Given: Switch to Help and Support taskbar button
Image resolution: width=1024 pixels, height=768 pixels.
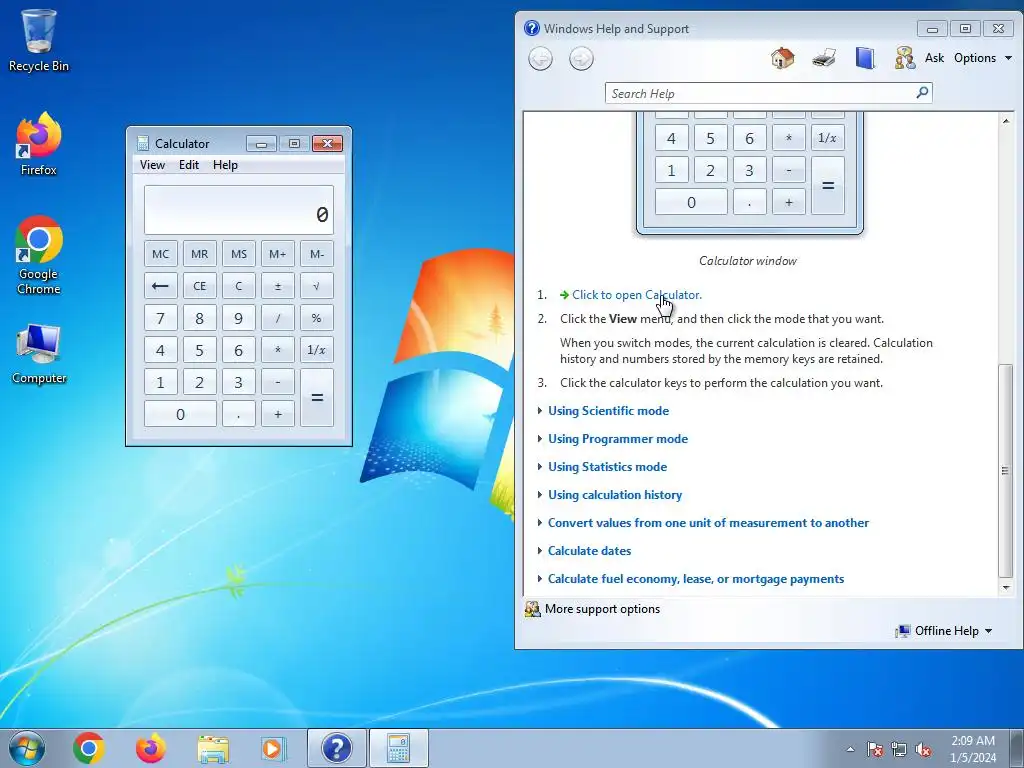Looking at the screenshot, I should click(x=337, y=748).
